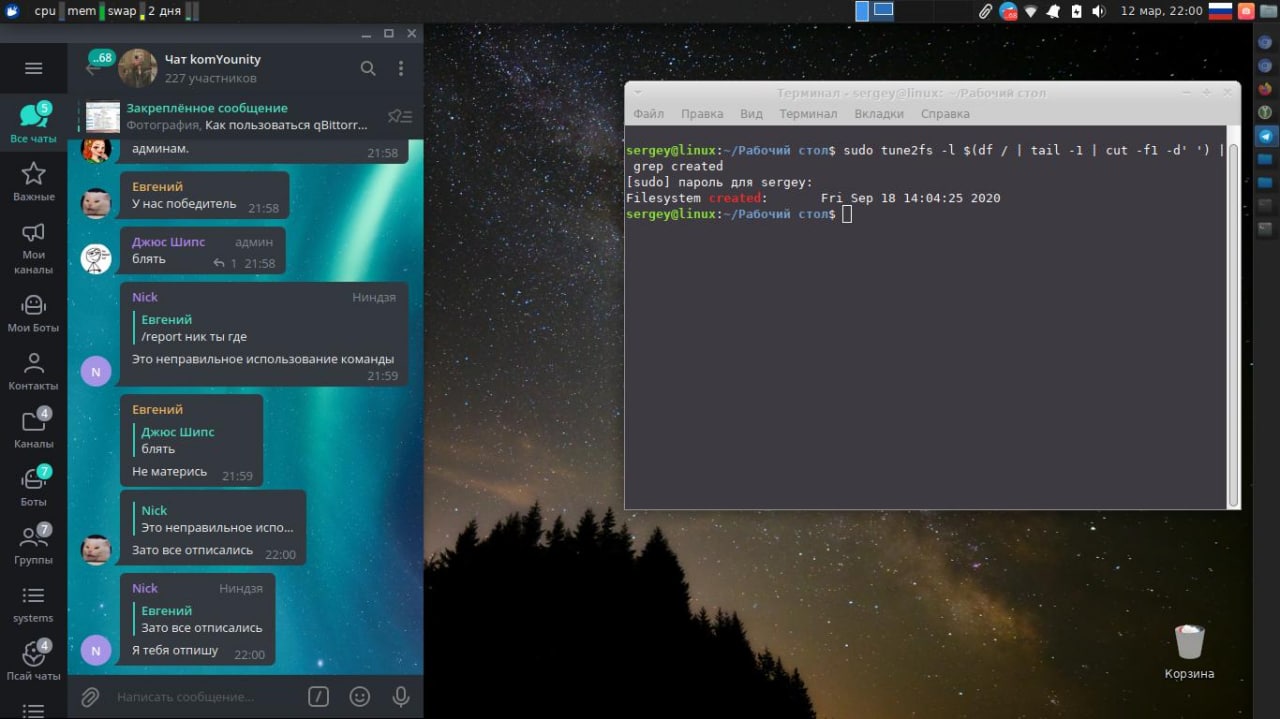Switch keyboard layout via Russian flag
The height and width of the screenshot is (719, 1280).
[1220, 11]
